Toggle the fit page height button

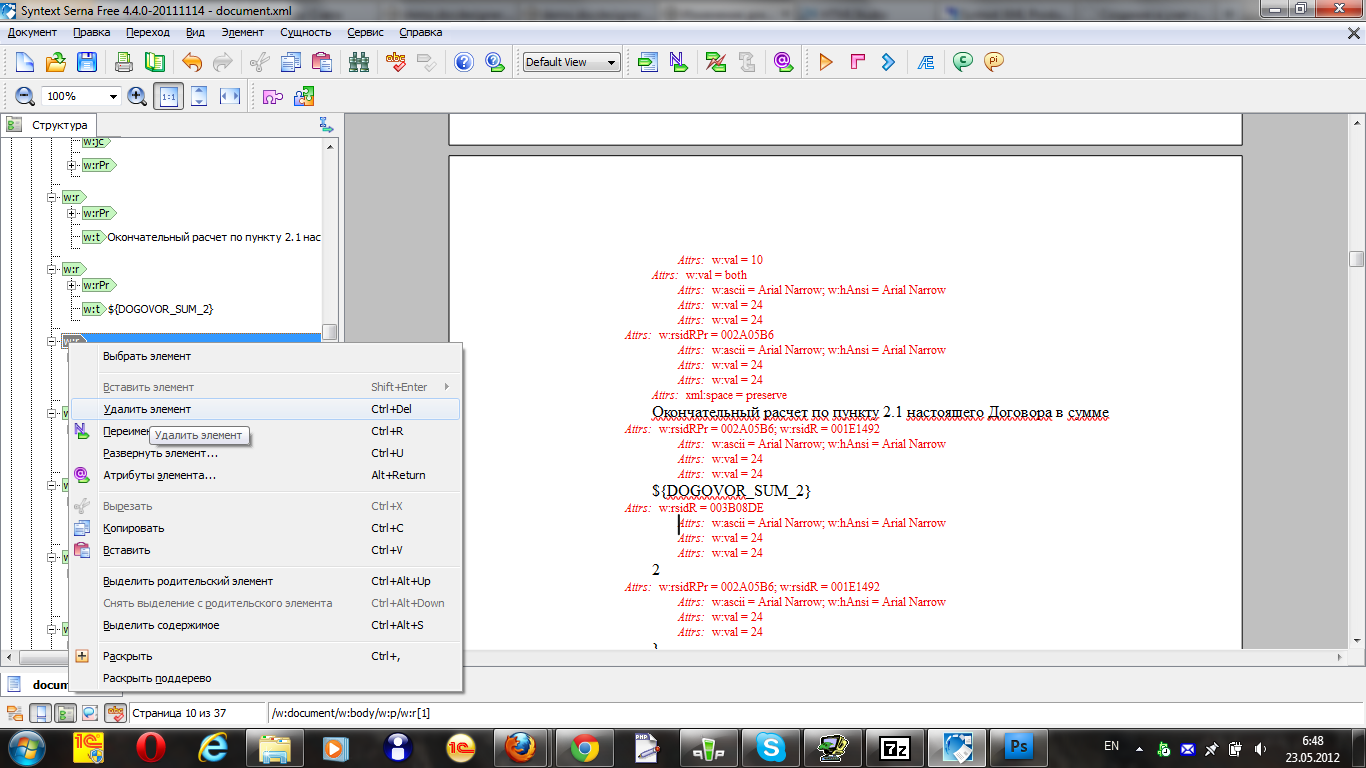tap(199, 97)
